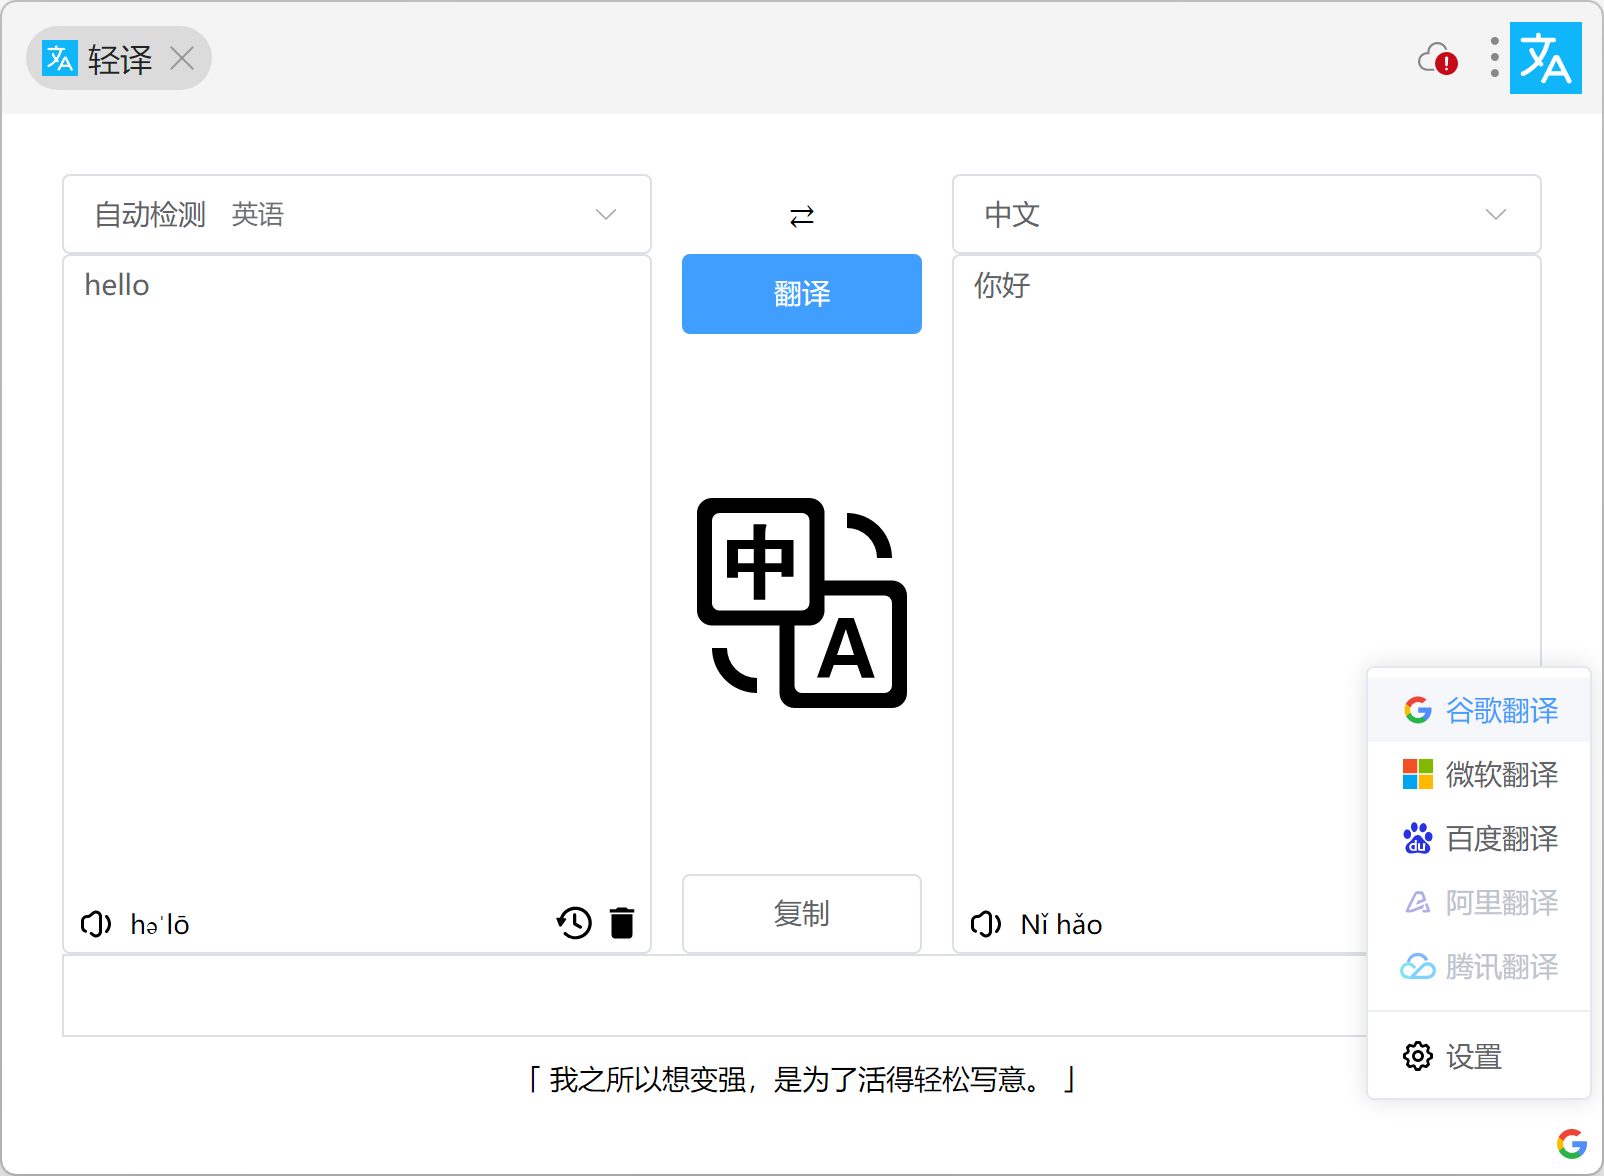Select 谷歌翻译 from the engine menu

click(1479, 710)
